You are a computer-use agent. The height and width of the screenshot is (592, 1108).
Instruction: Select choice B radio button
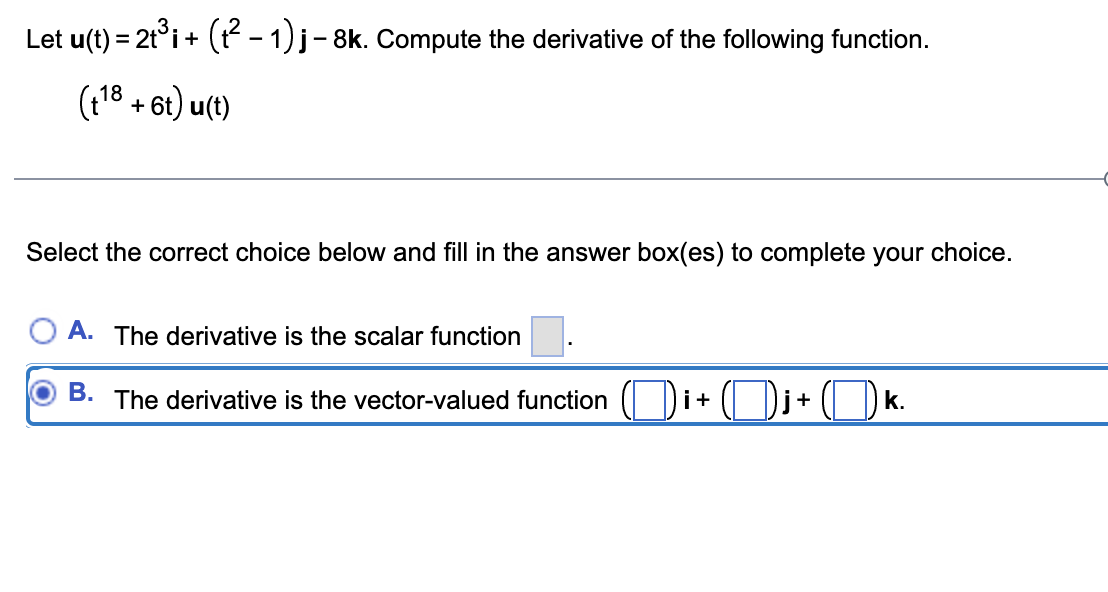(43, 392)
